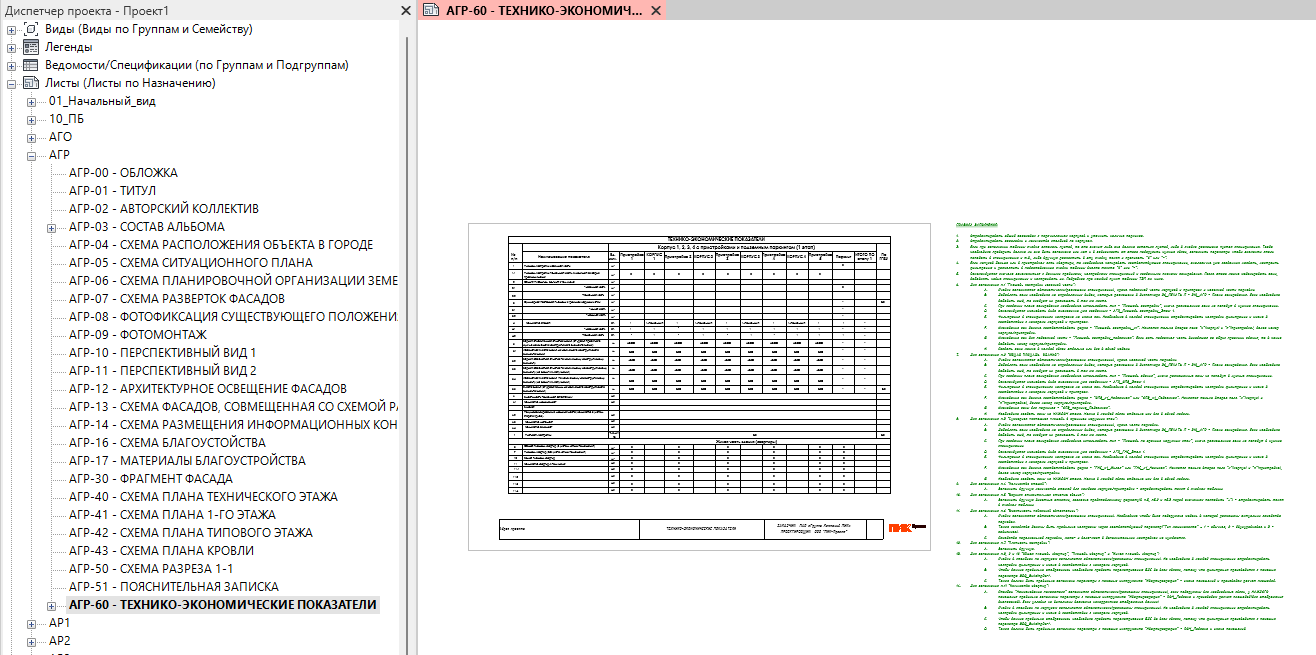
Task: Expand the АГР-60 sheet node
Action: tap(52, 605)
